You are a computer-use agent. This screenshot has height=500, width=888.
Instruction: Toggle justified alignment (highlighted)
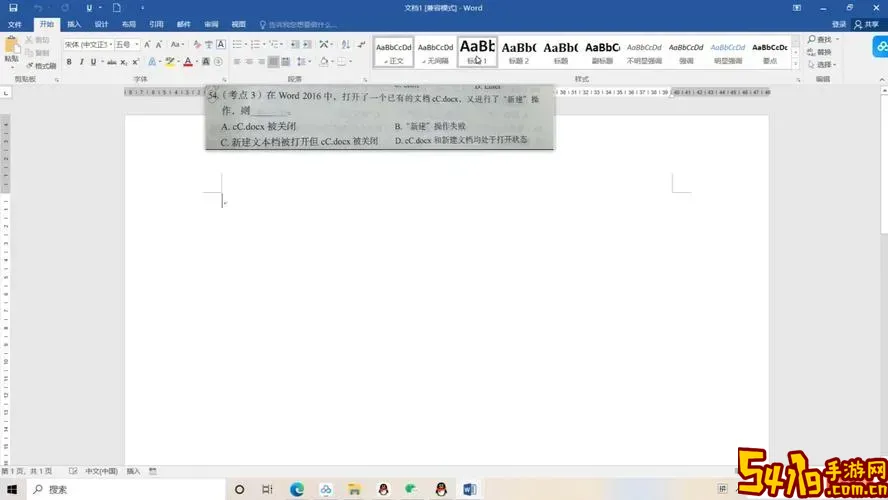tap(274, 62)
